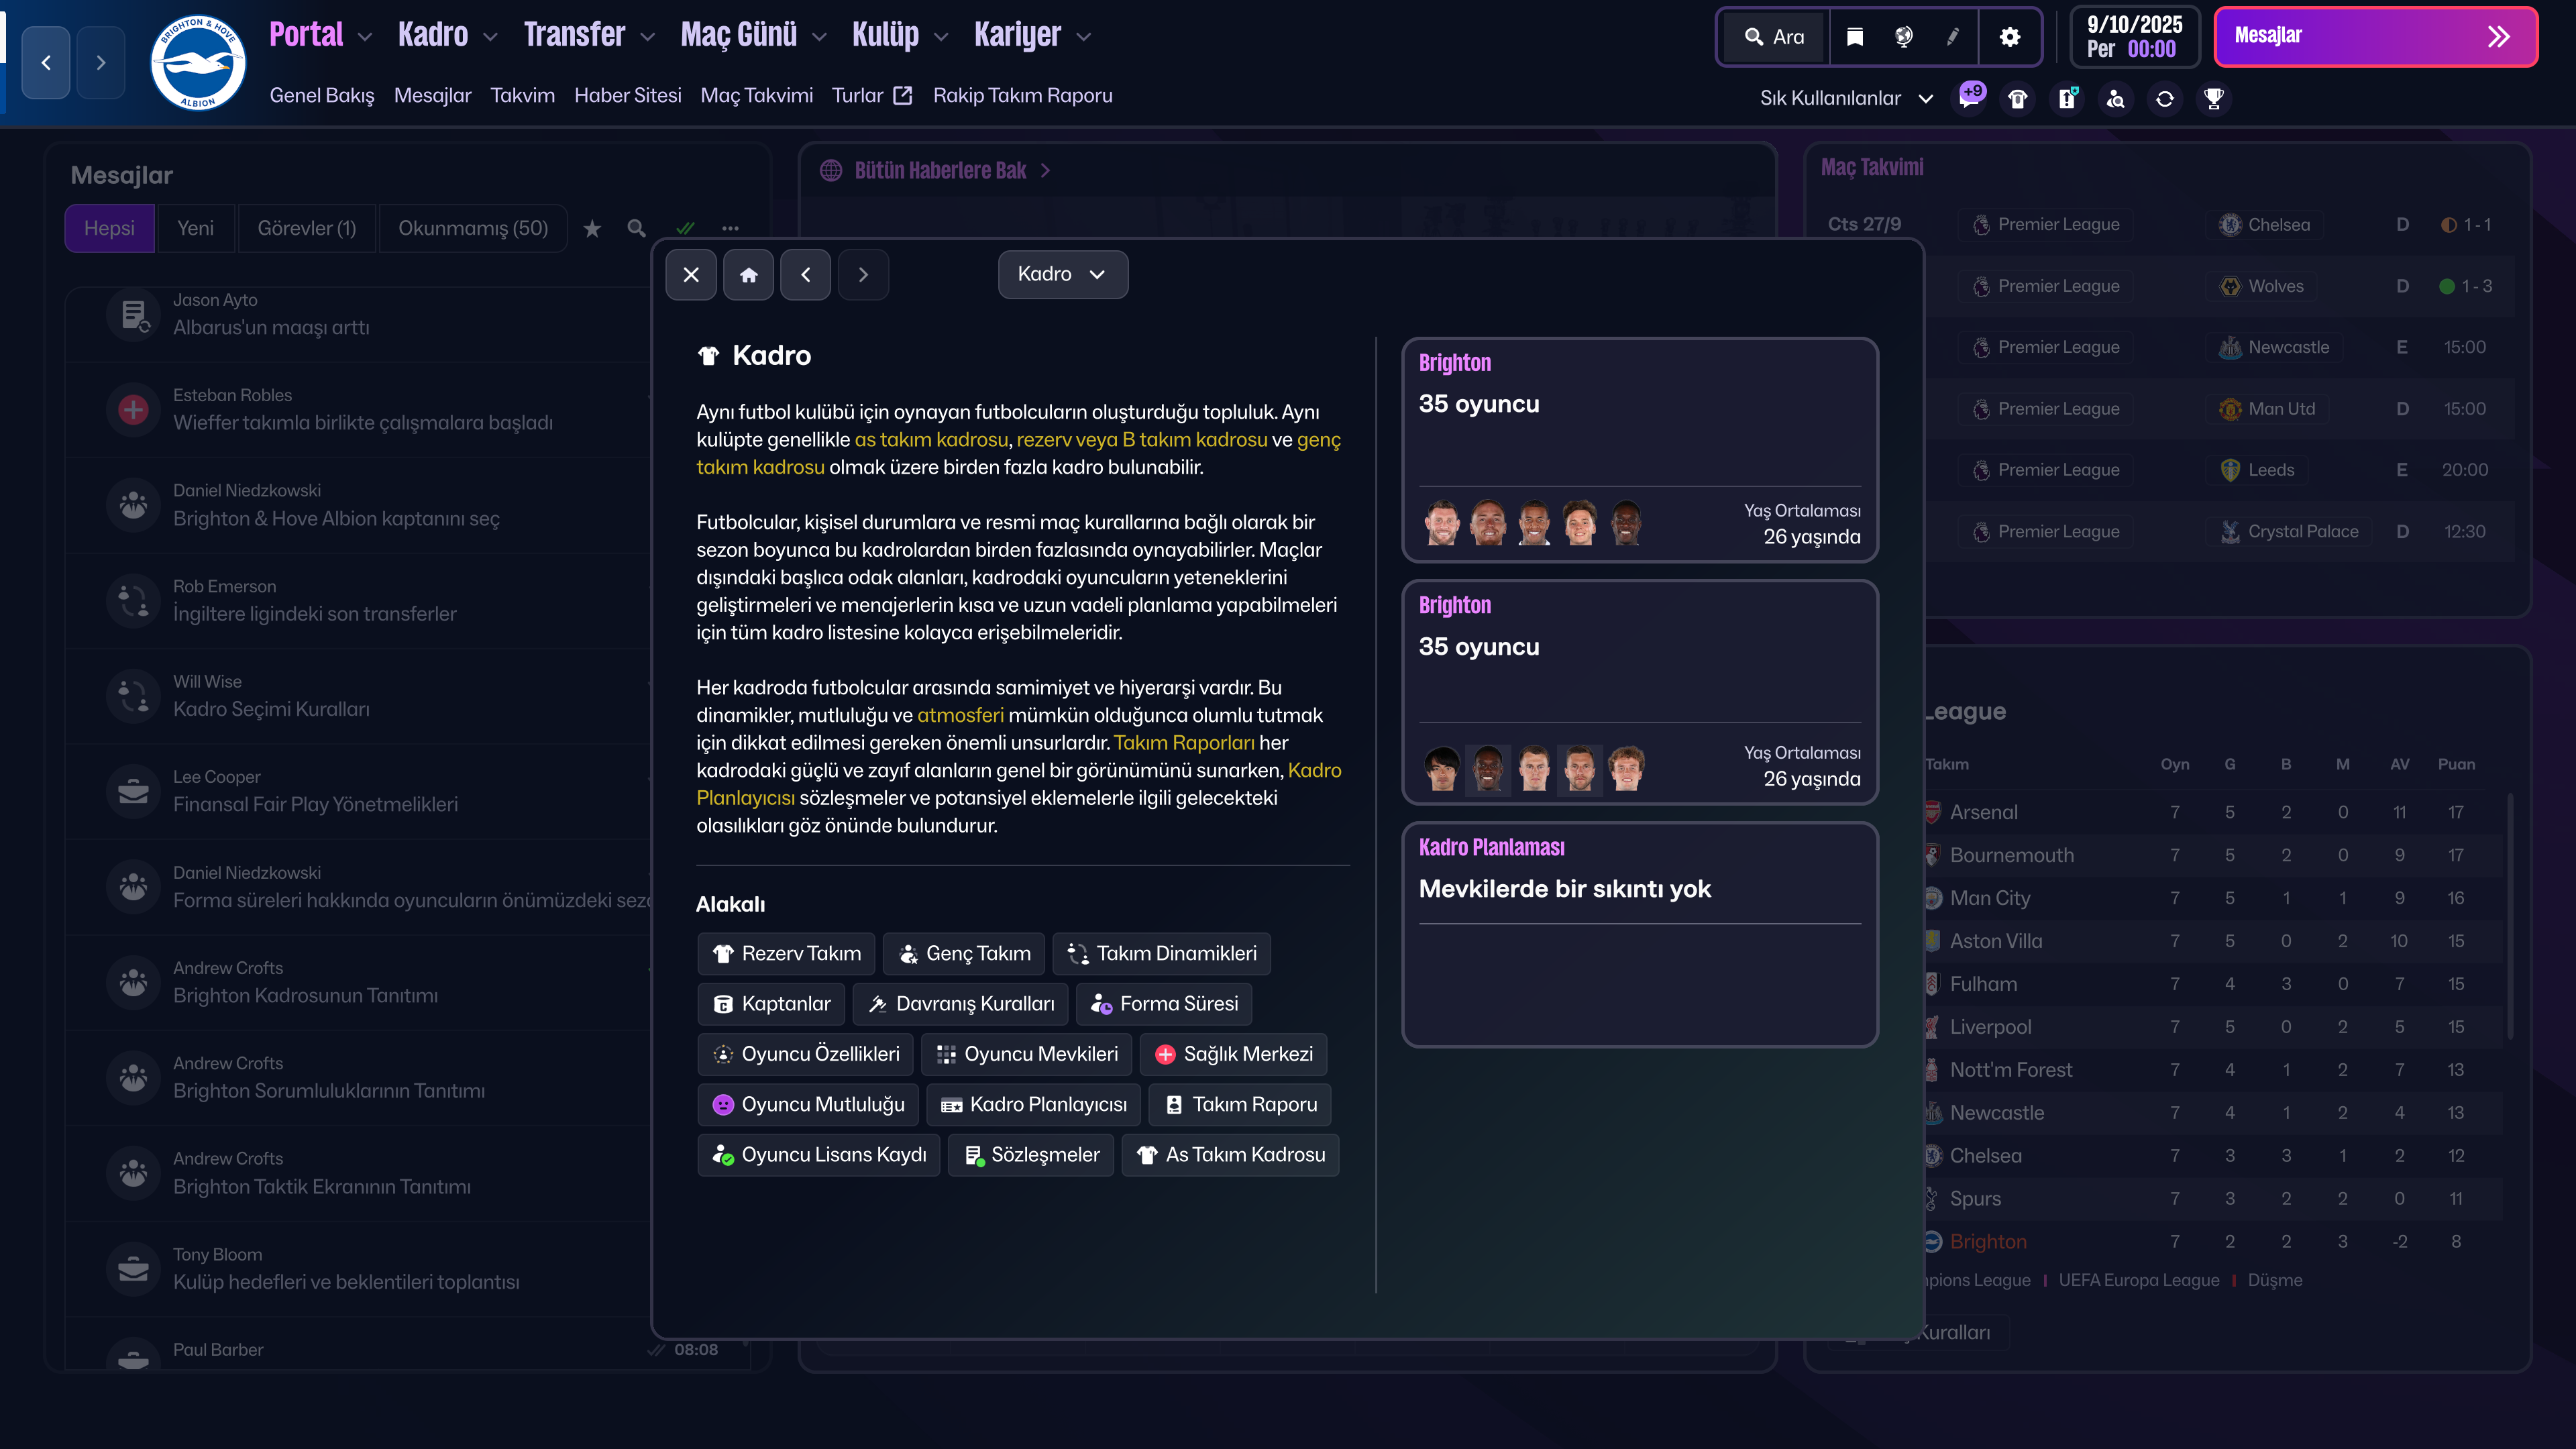The height and width of the screenshot is (1449, 2576).
Task: Open the Mesajlar button top right
Action: point(2375,36)
